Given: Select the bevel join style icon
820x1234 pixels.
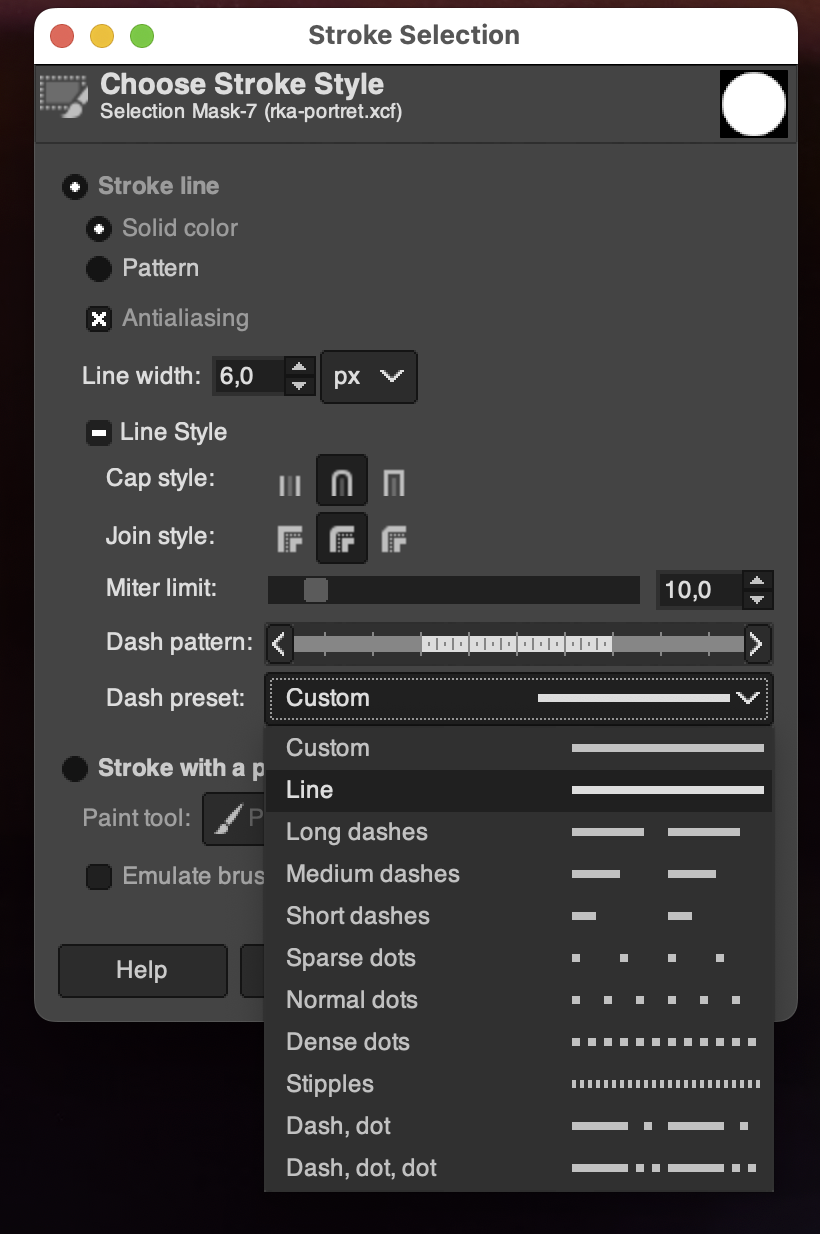Looking at the screenshot, I should (394, 541).
